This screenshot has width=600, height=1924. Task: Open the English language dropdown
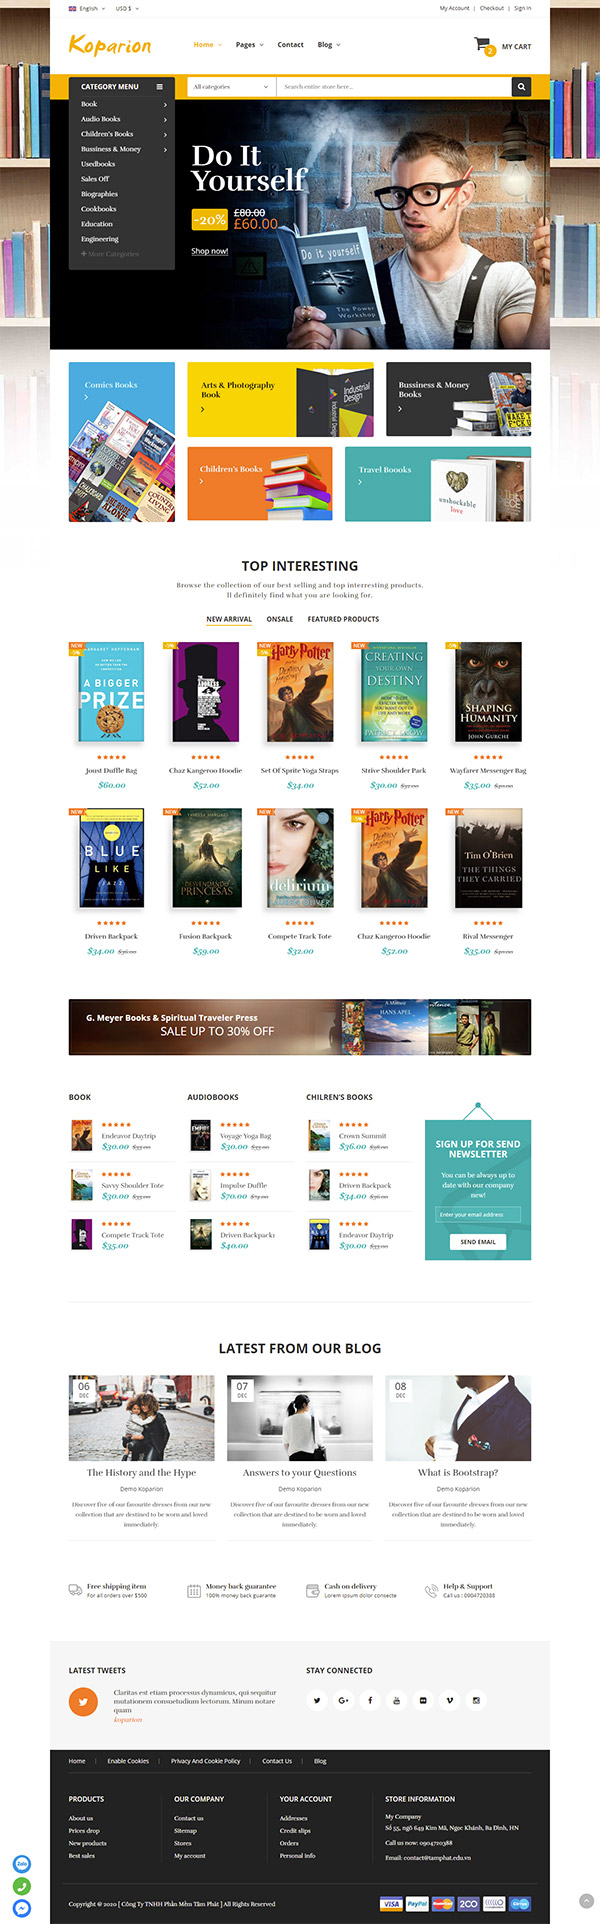[87, 8]
